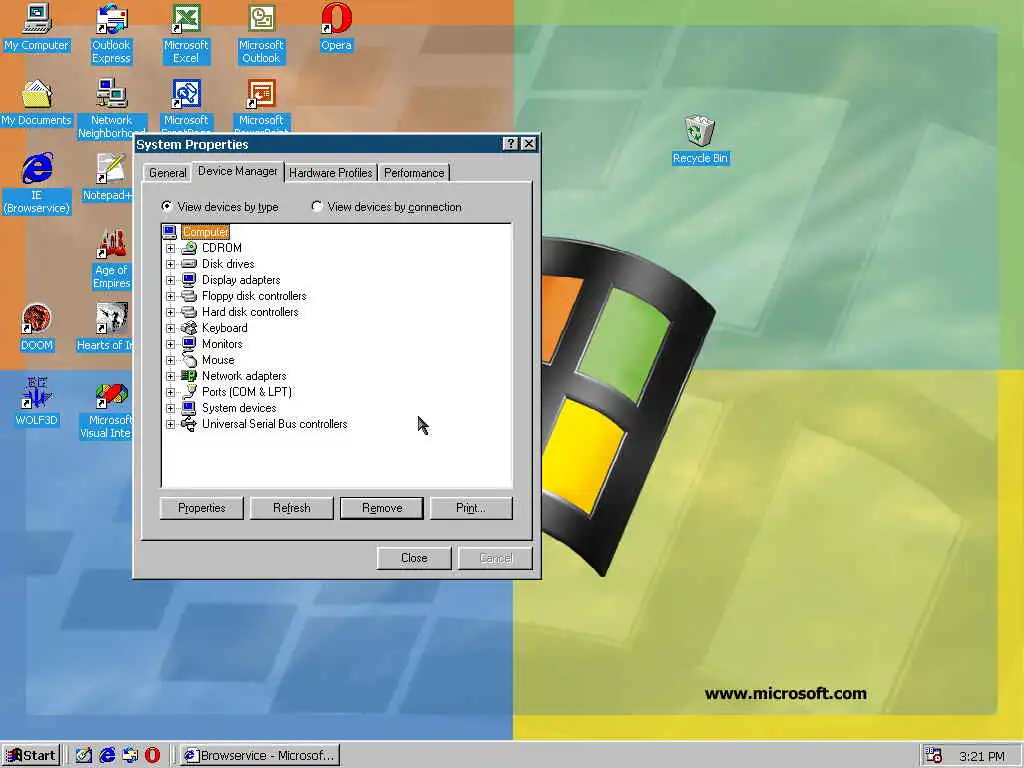The height and width of the screenshot is (768, 1024).
Task: Open the Start menu
Action: [31, 756]
